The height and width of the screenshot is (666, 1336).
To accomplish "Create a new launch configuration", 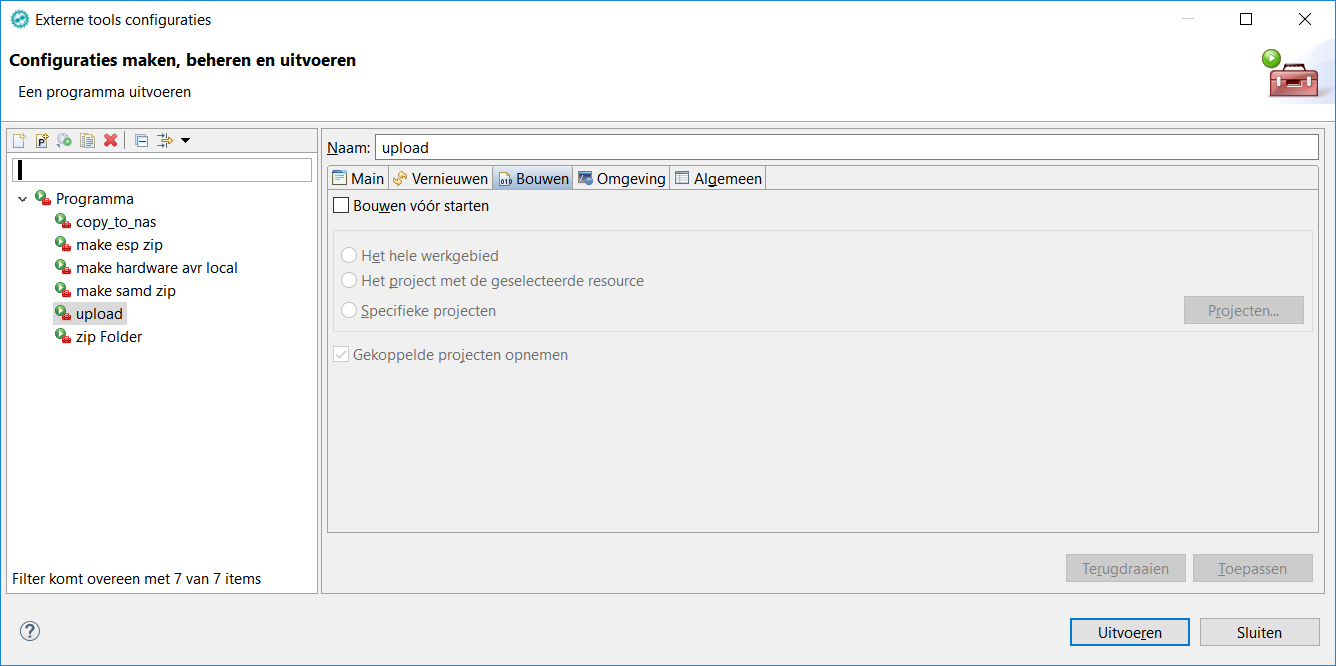I will pyautogui.click(x=19, y=140).
